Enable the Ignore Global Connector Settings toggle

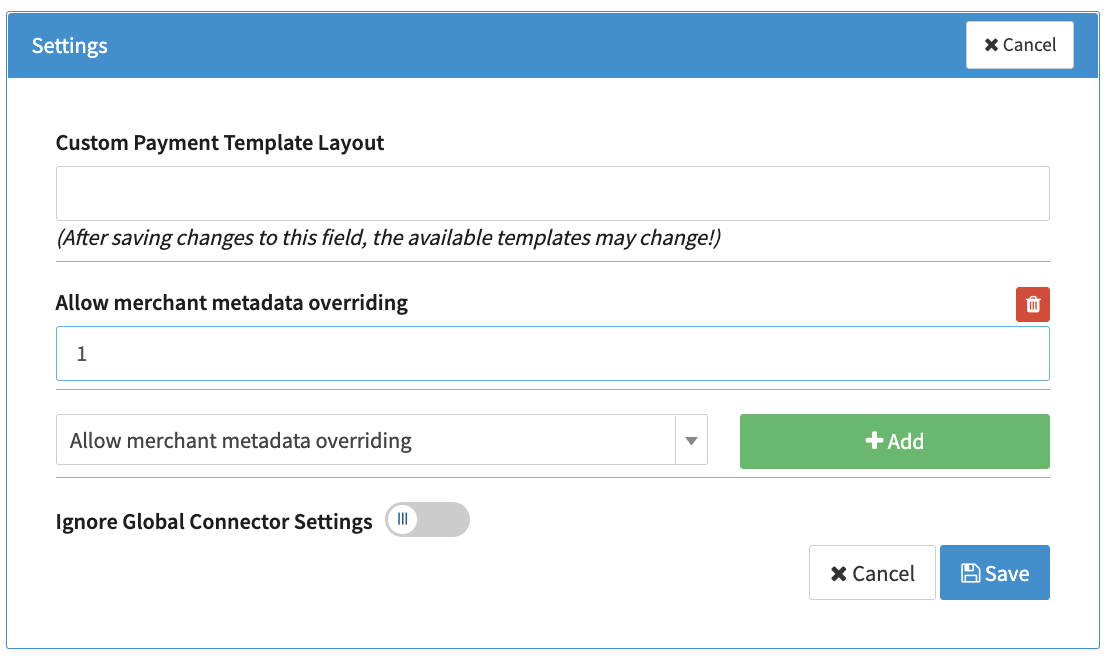(427, 520)
